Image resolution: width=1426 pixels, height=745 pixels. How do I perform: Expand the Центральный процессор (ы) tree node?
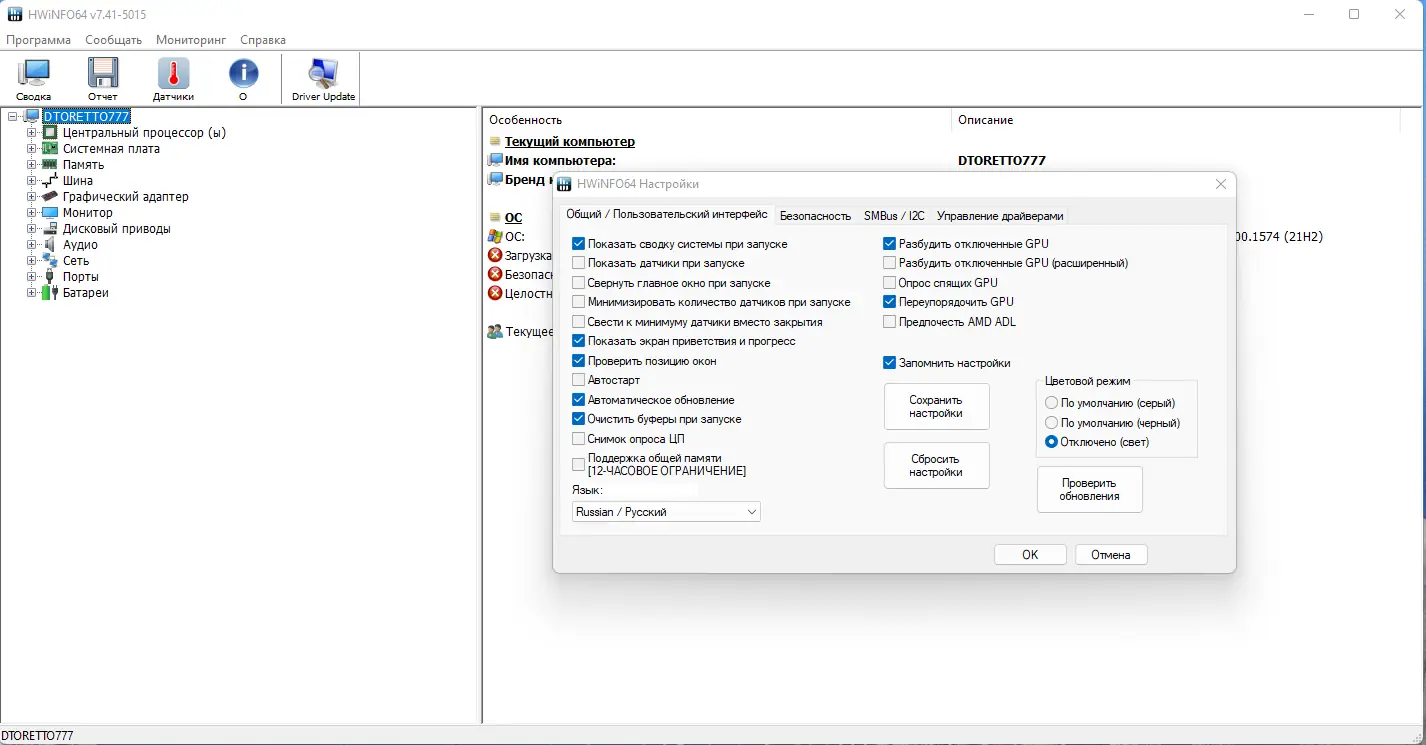[32, 133]
